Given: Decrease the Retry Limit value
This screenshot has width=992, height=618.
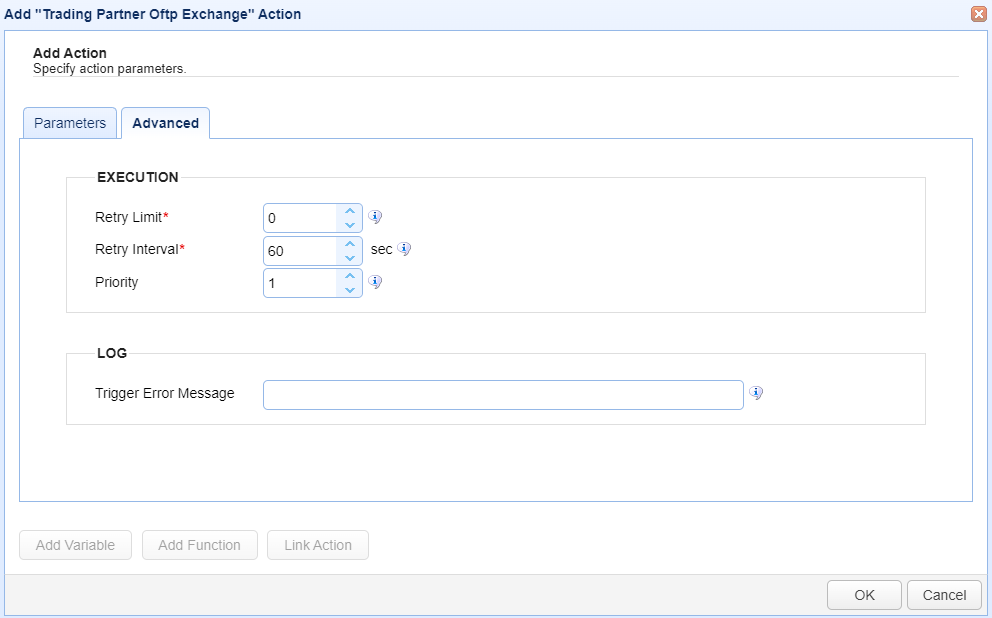Looking at the screenshot, I should click(349, 225).
